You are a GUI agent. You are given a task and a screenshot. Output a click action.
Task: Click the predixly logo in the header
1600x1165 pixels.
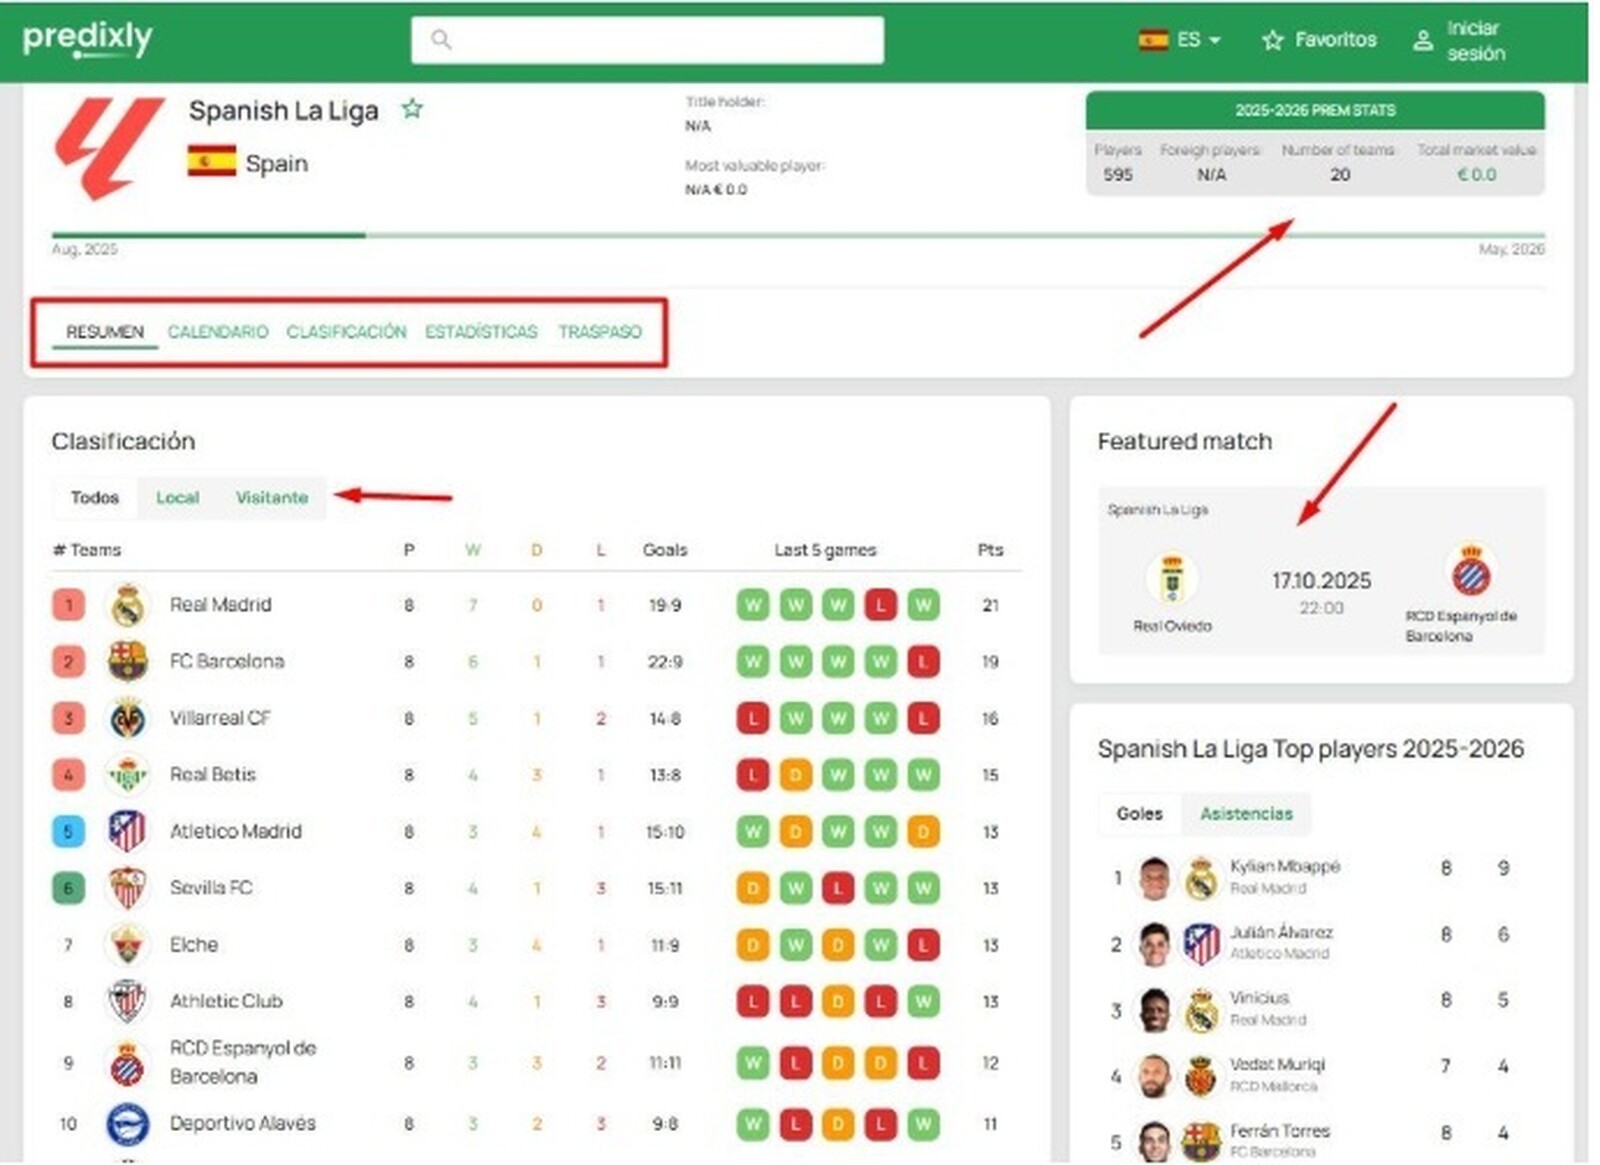tap(87, 39)
